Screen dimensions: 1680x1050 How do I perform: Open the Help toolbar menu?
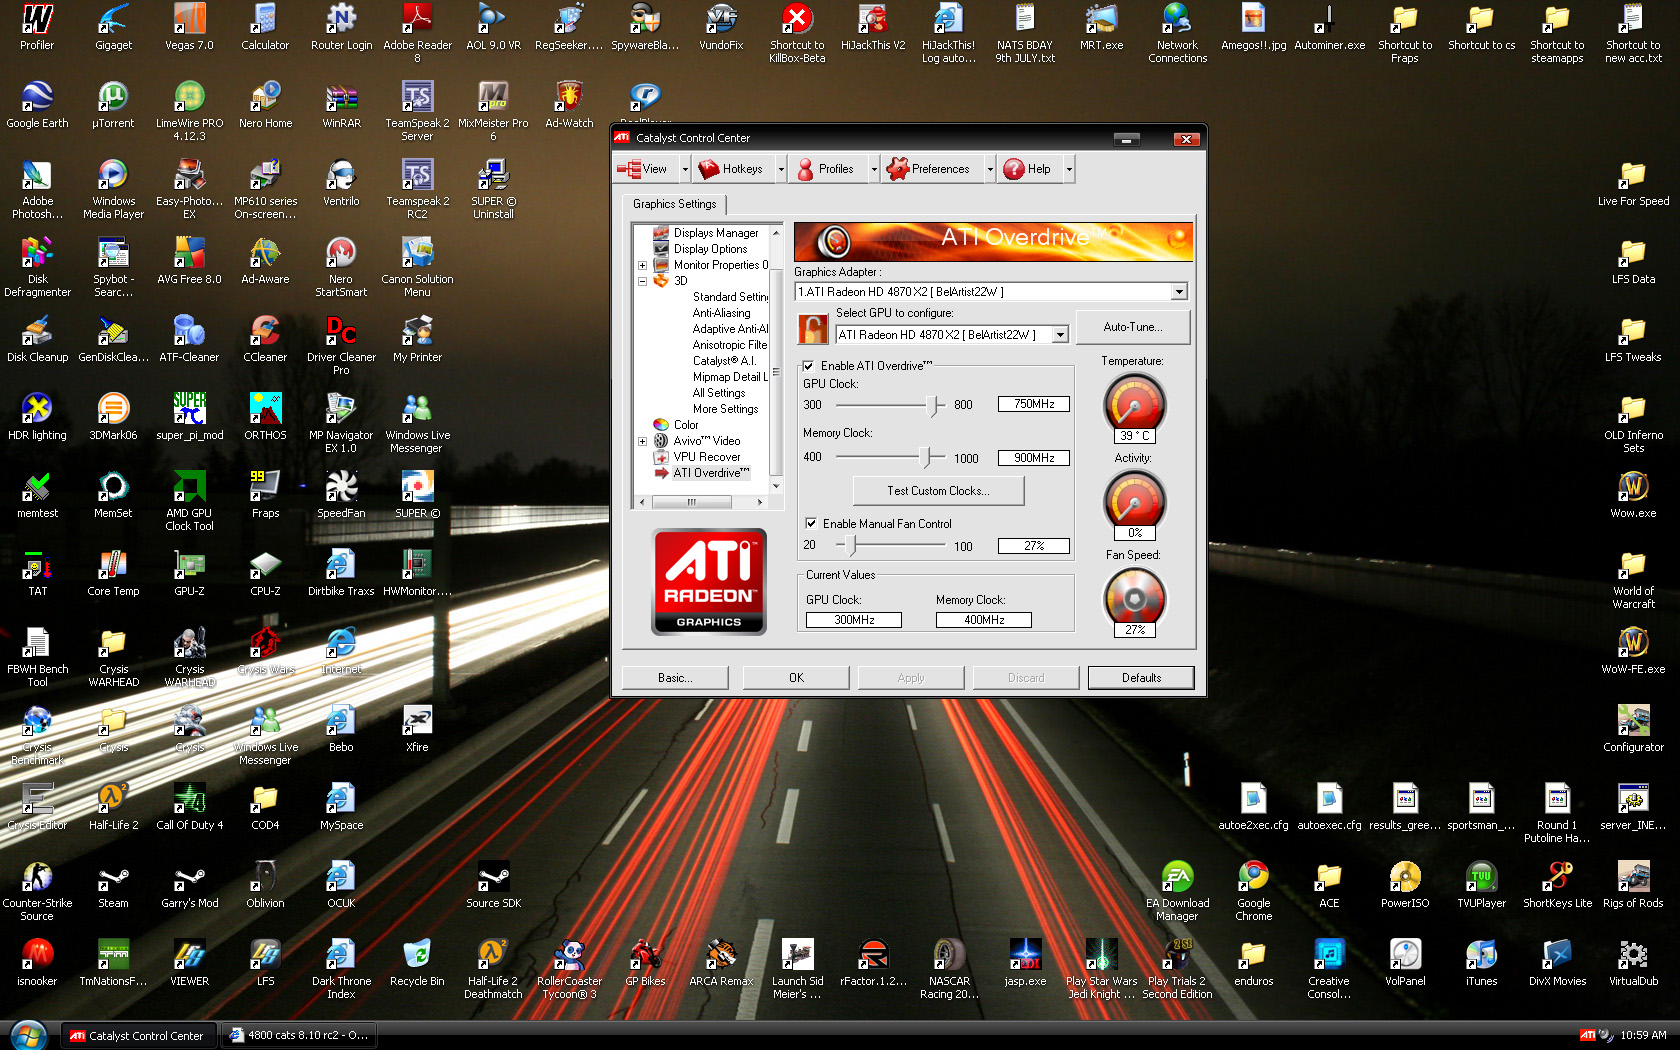click(1028, 169)
